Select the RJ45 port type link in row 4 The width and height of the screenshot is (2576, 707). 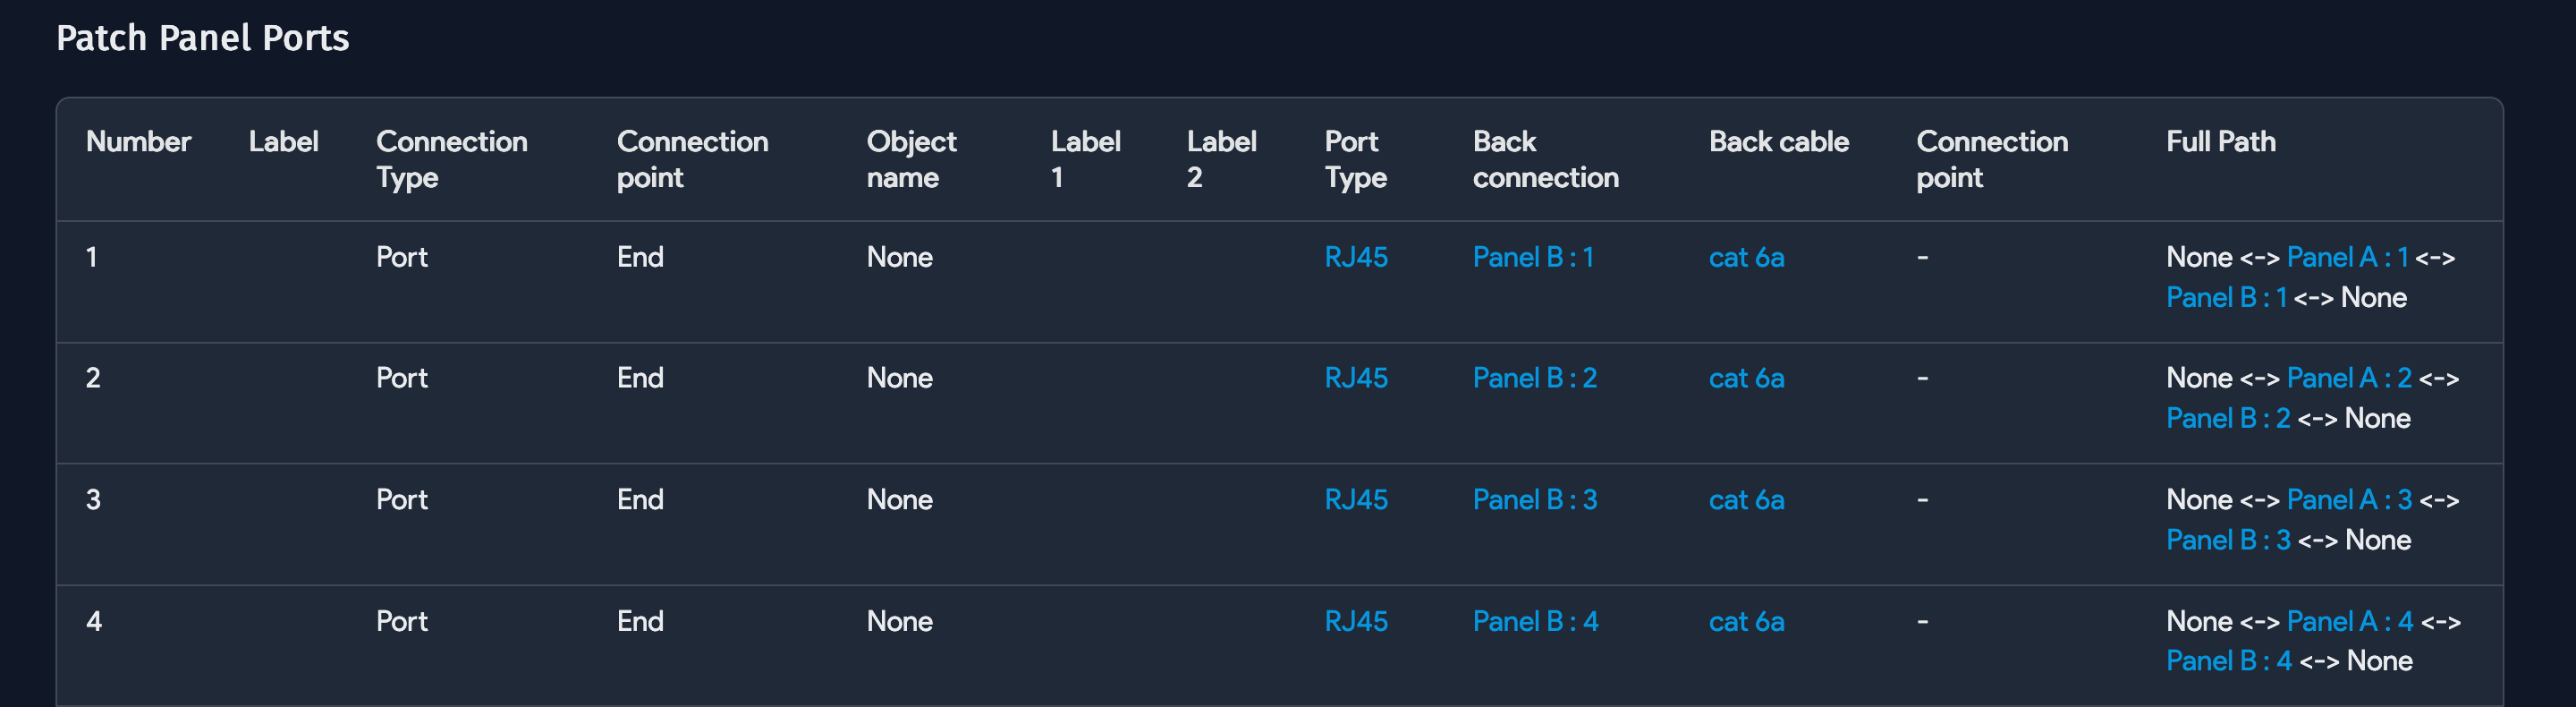1356,621
